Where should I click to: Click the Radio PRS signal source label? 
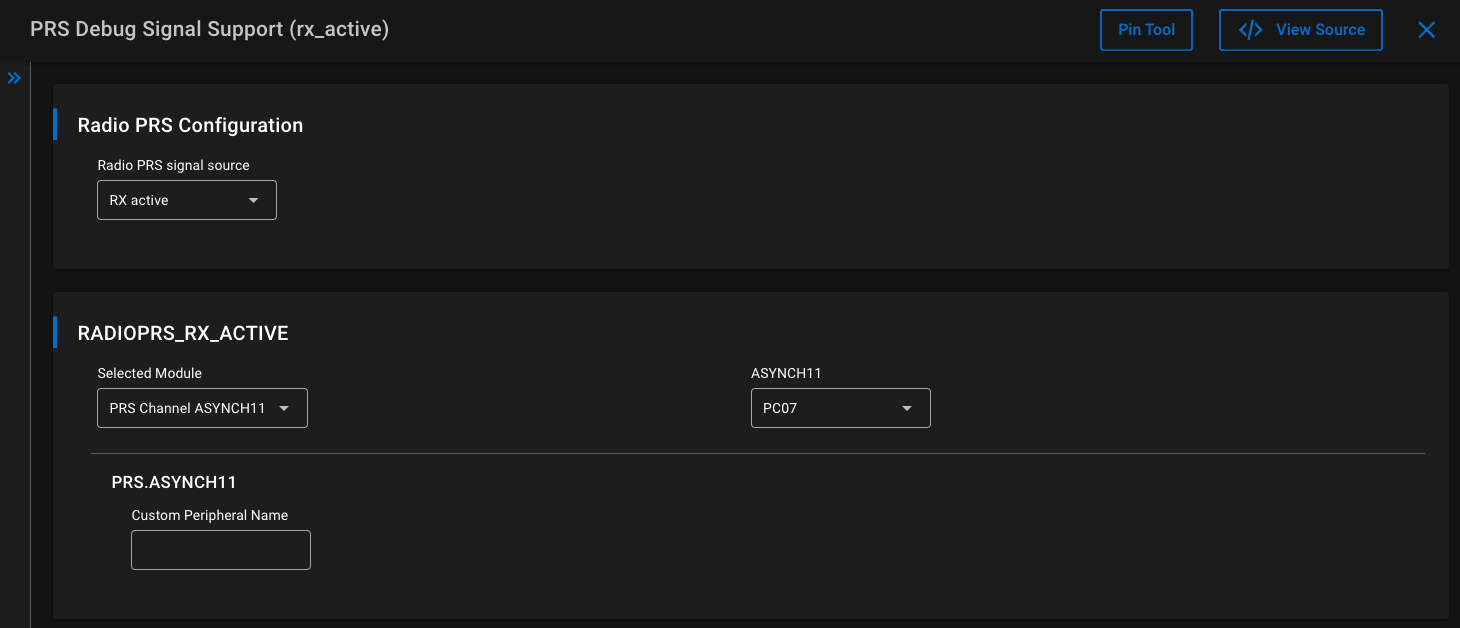173,165
